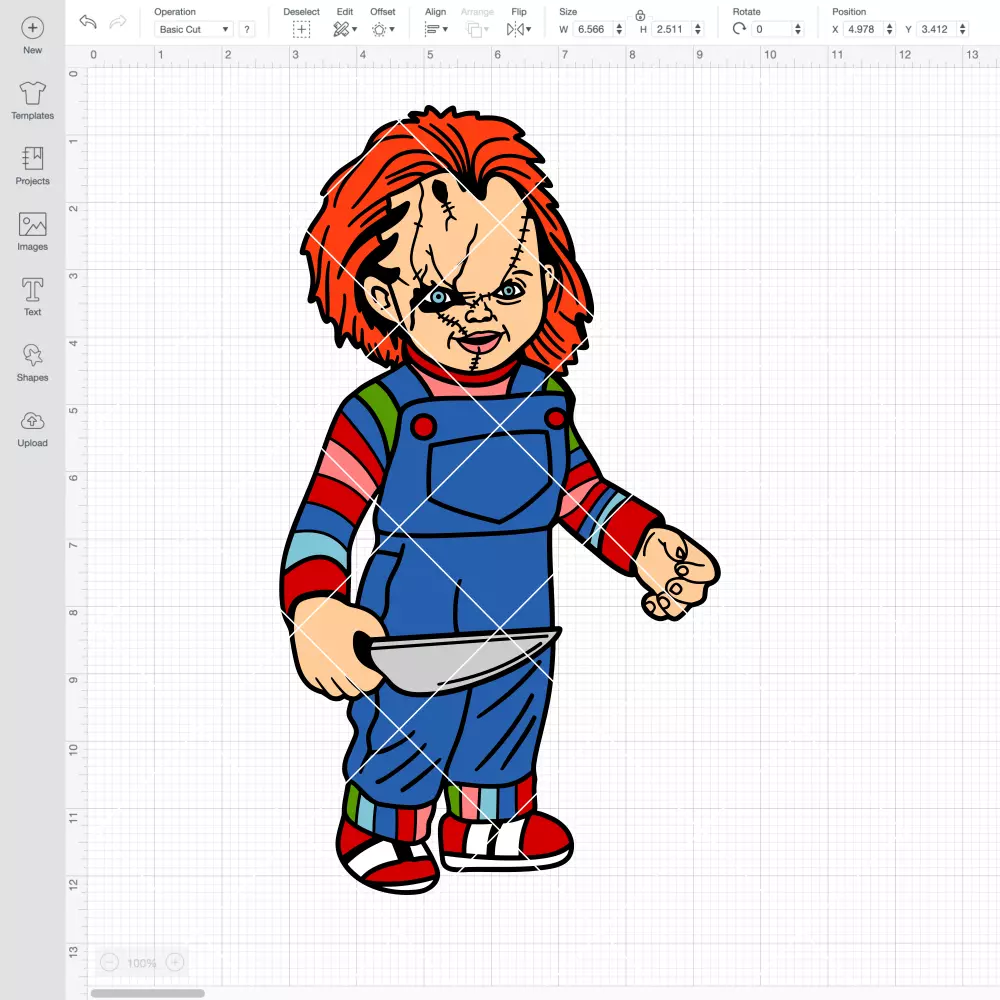1000x1000 pixels.
Task: Click the Undo arrow
Action: [x=88, y=22]
